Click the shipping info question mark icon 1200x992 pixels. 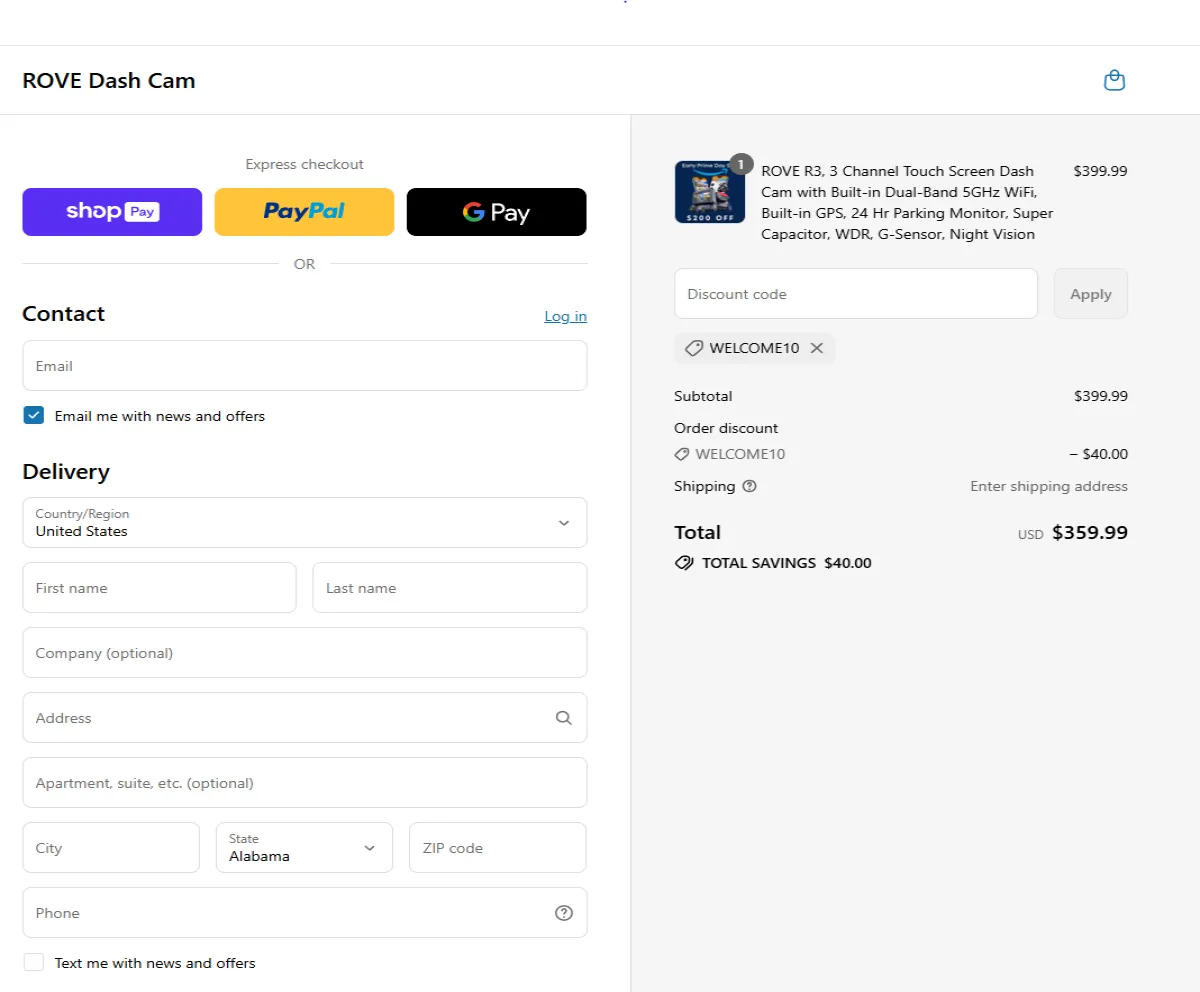click(750, 487)
